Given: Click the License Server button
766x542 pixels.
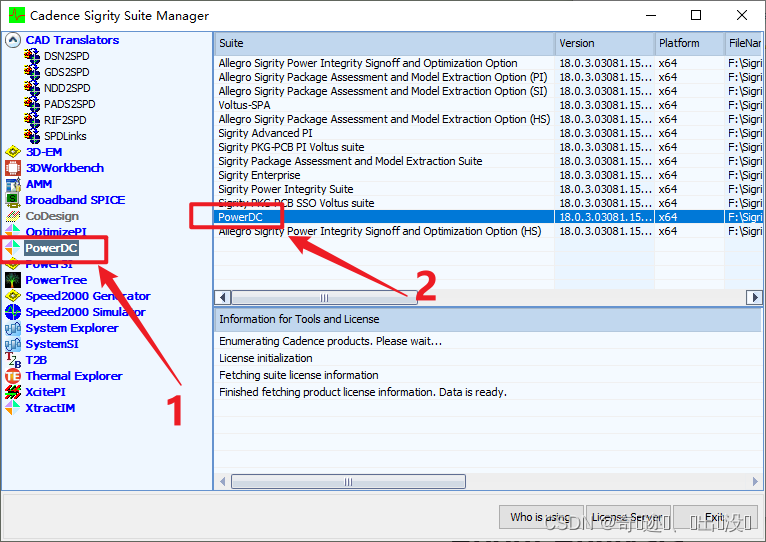Looking at the screenshot, I should (628, 517).
